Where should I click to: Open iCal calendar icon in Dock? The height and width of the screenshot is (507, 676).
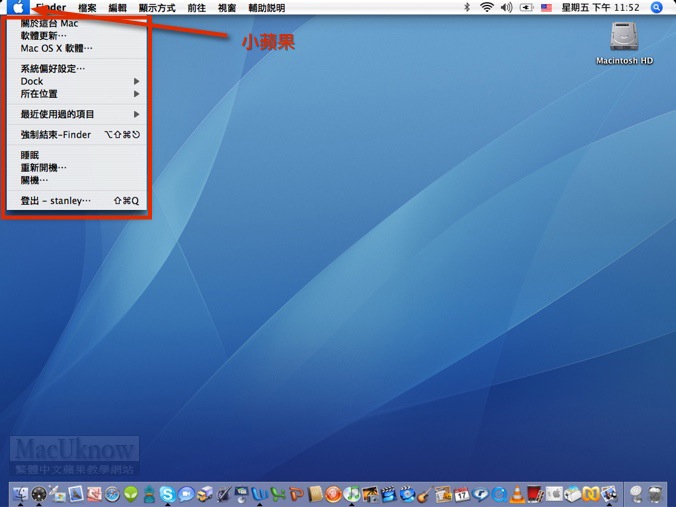click(x=461, y=494)
